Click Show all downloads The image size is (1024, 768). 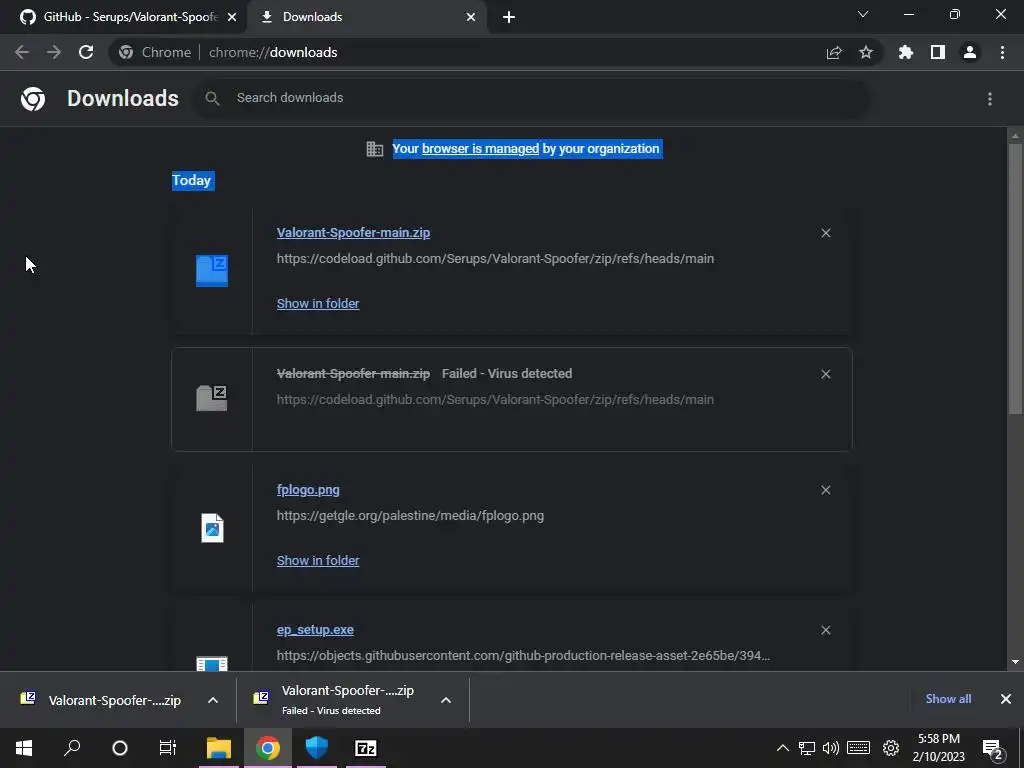tap(948, 699)
